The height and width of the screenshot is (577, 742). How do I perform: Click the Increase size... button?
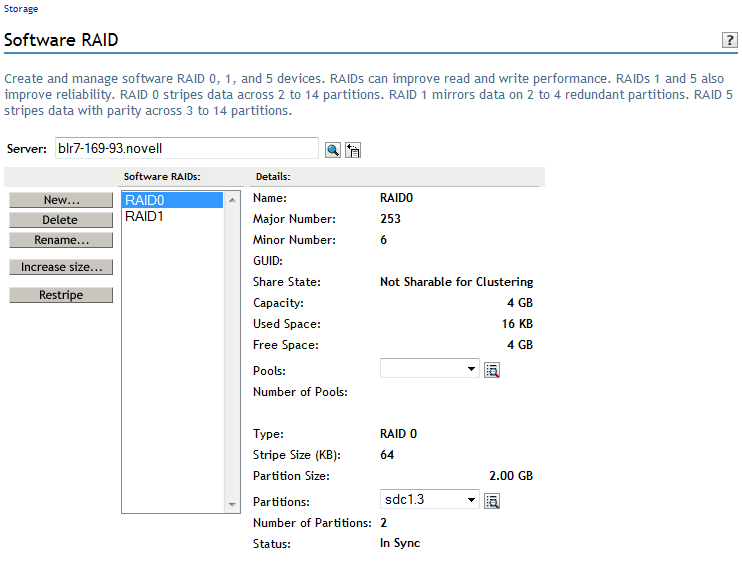(x=61, y=267)
